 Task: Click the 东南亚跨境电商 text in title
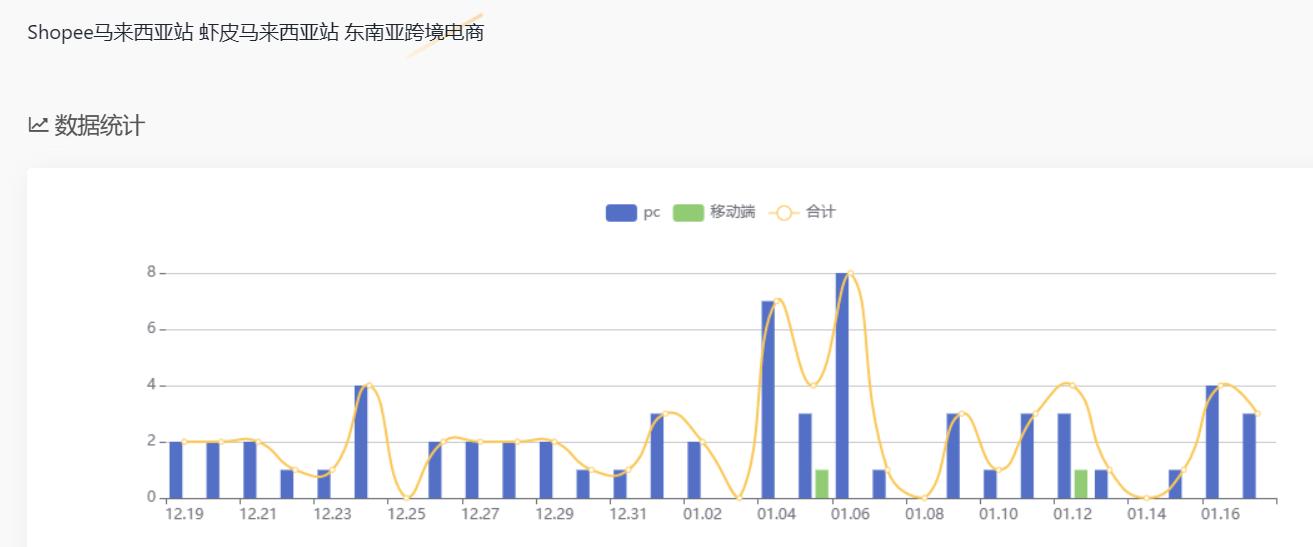[x=414, y=32]
